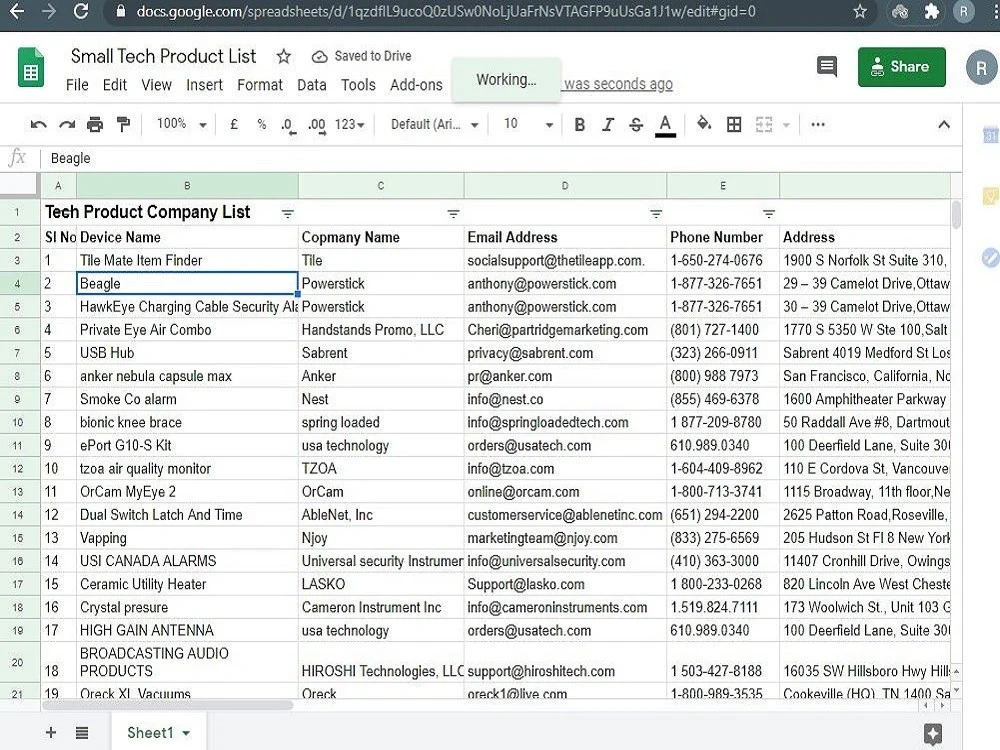
Task: Collapse the menus with the up chevron
Action: [944, 124]
